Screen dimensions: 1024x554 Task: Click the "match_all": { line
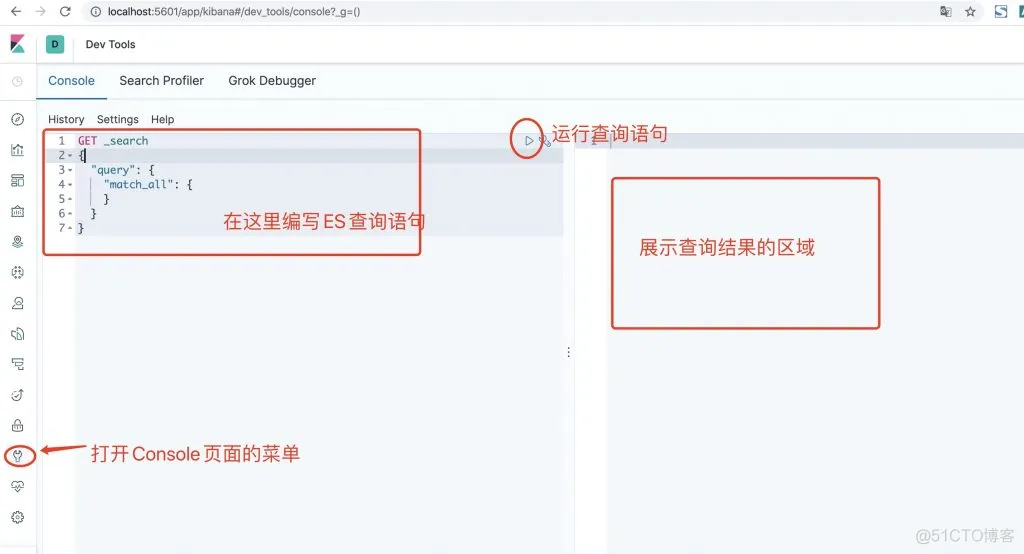click(148, 185)
